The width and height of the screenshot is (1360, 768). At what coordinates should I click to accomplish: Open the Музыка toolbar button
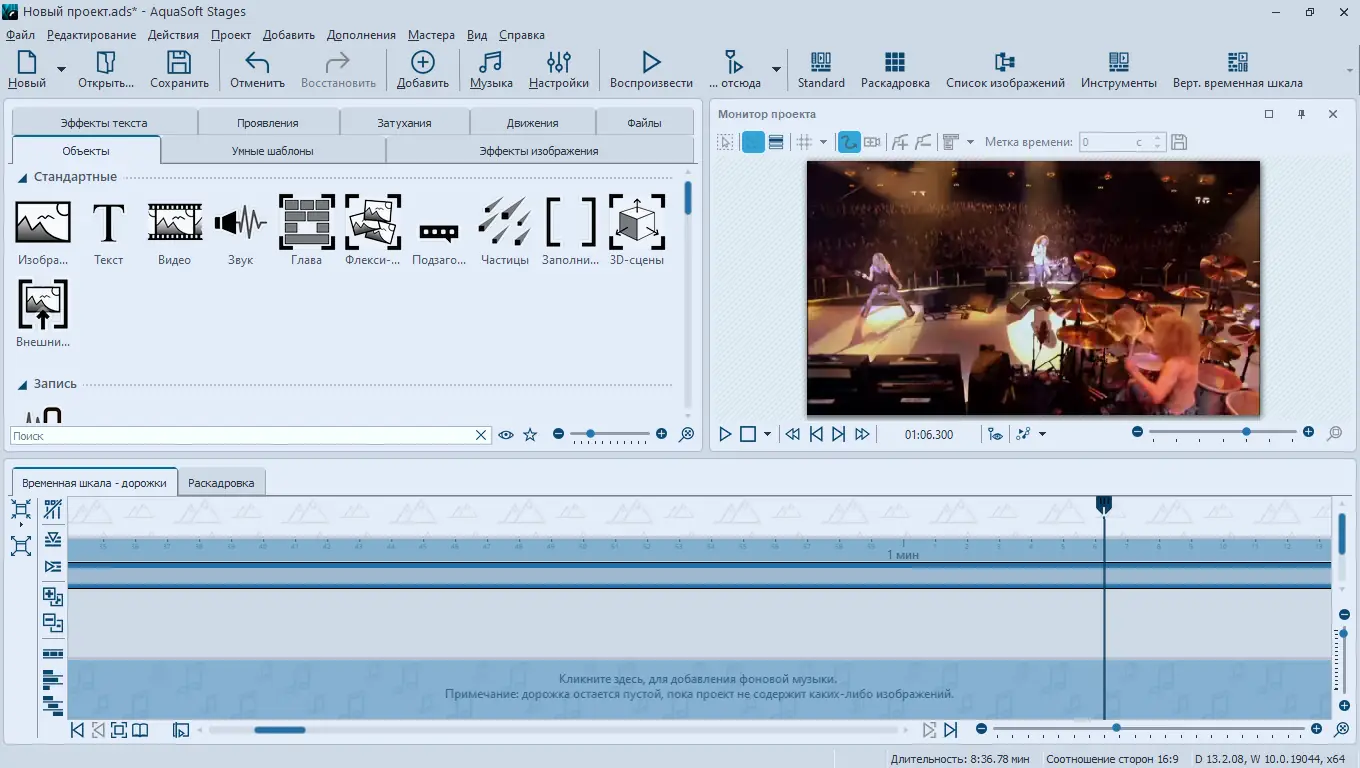tap(491, 70)
